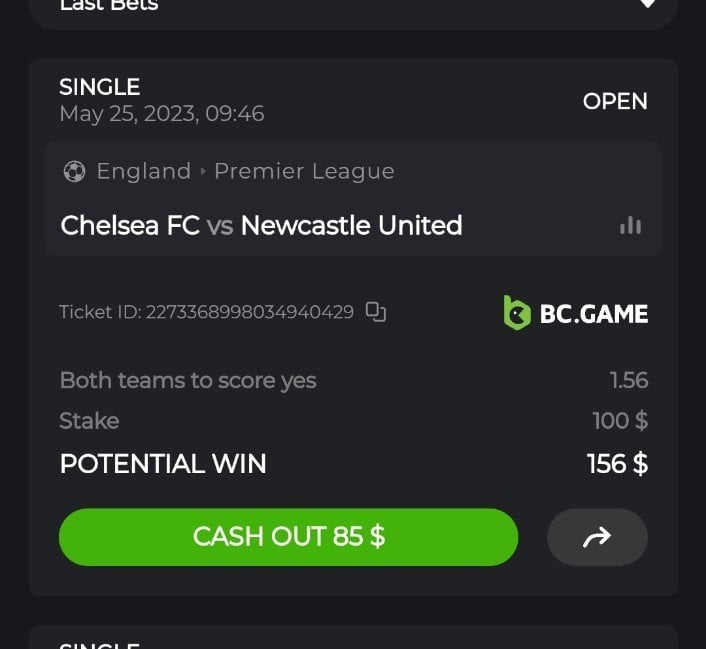Click the SINGLE bet type heading
Image resolution: width=706 pixels, height=649 pixels.
[x=99, y=87]
